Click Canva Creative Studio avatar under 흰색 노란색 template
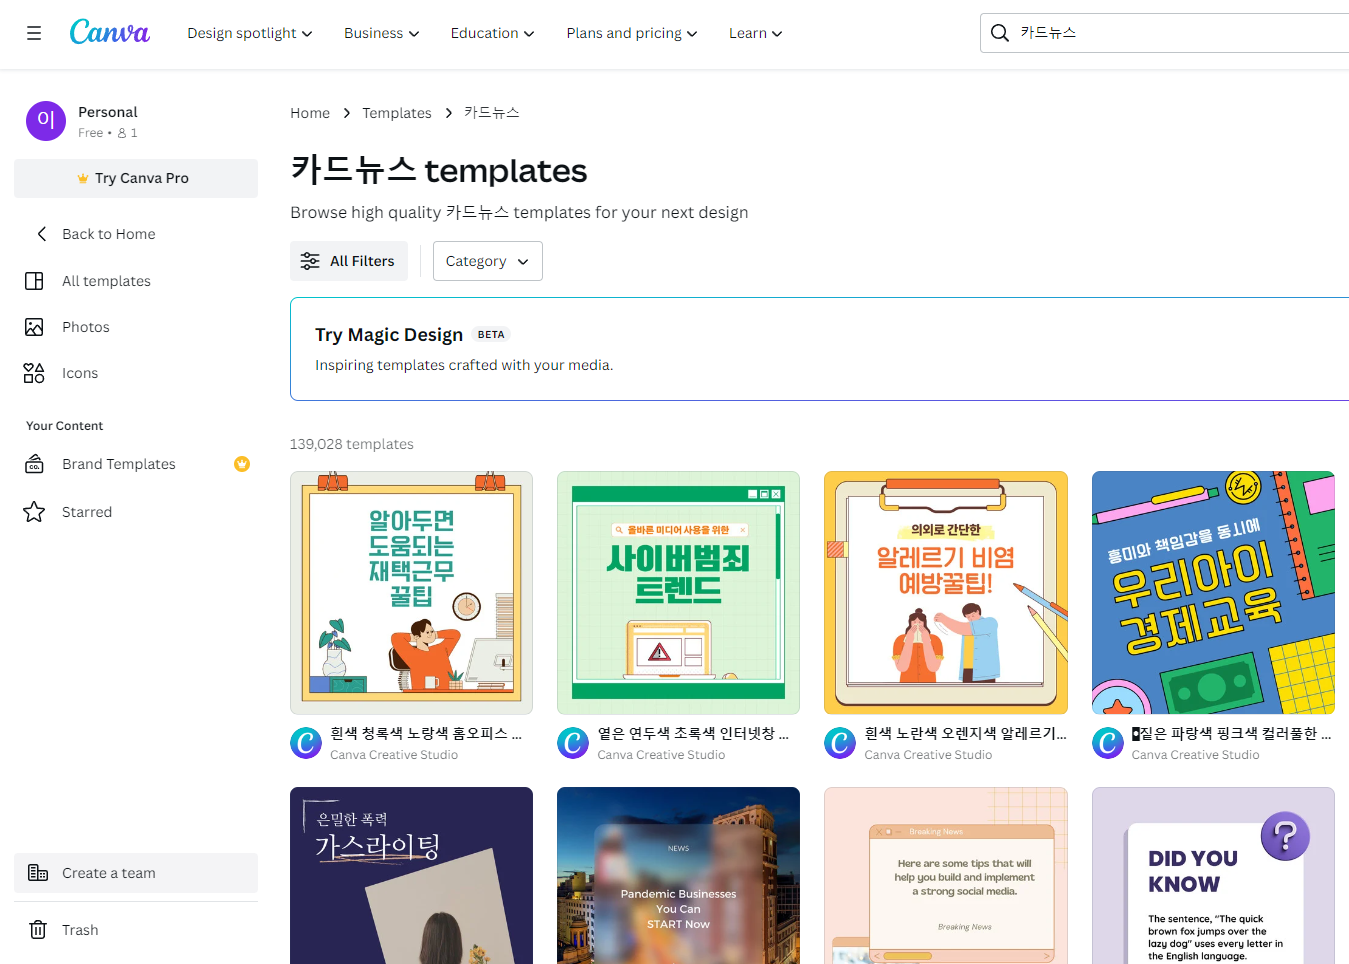The height and width of the screenshot is (964, 1349). pos(840,743)
